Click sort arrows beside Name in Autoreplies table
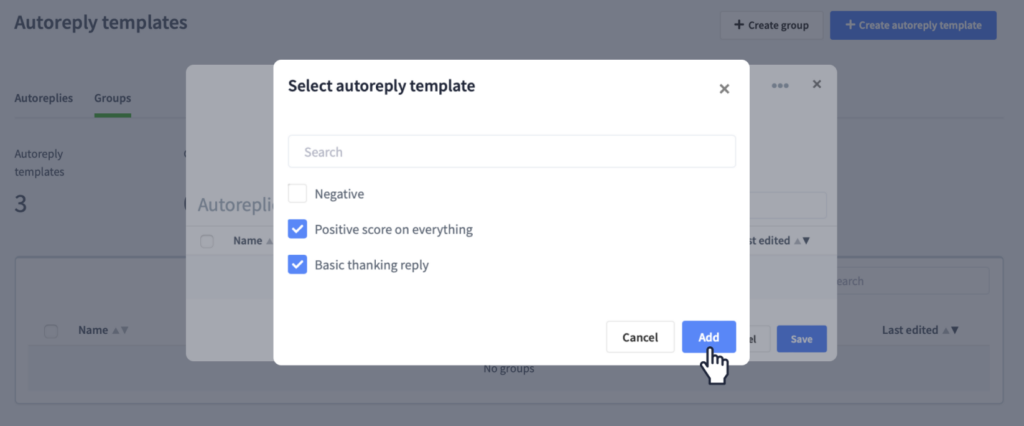This screenshot has height=426, width=1024. [268, 241]
